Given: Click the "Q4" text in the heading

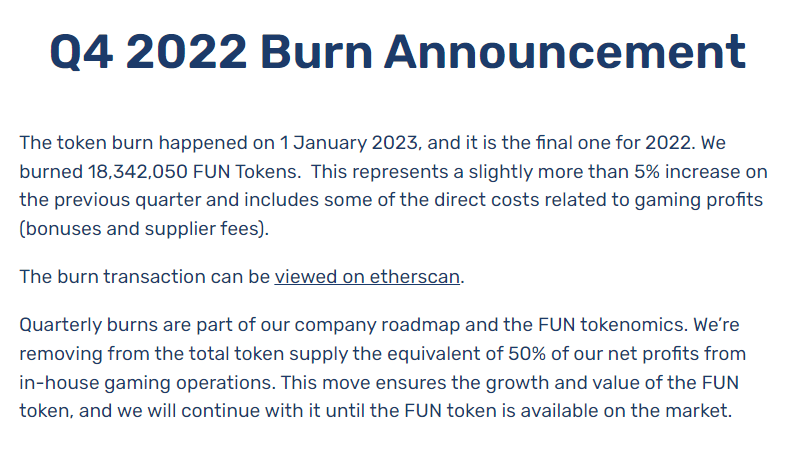Looking at the screenshot, I should pyautogui.click(x=81, y=52).
